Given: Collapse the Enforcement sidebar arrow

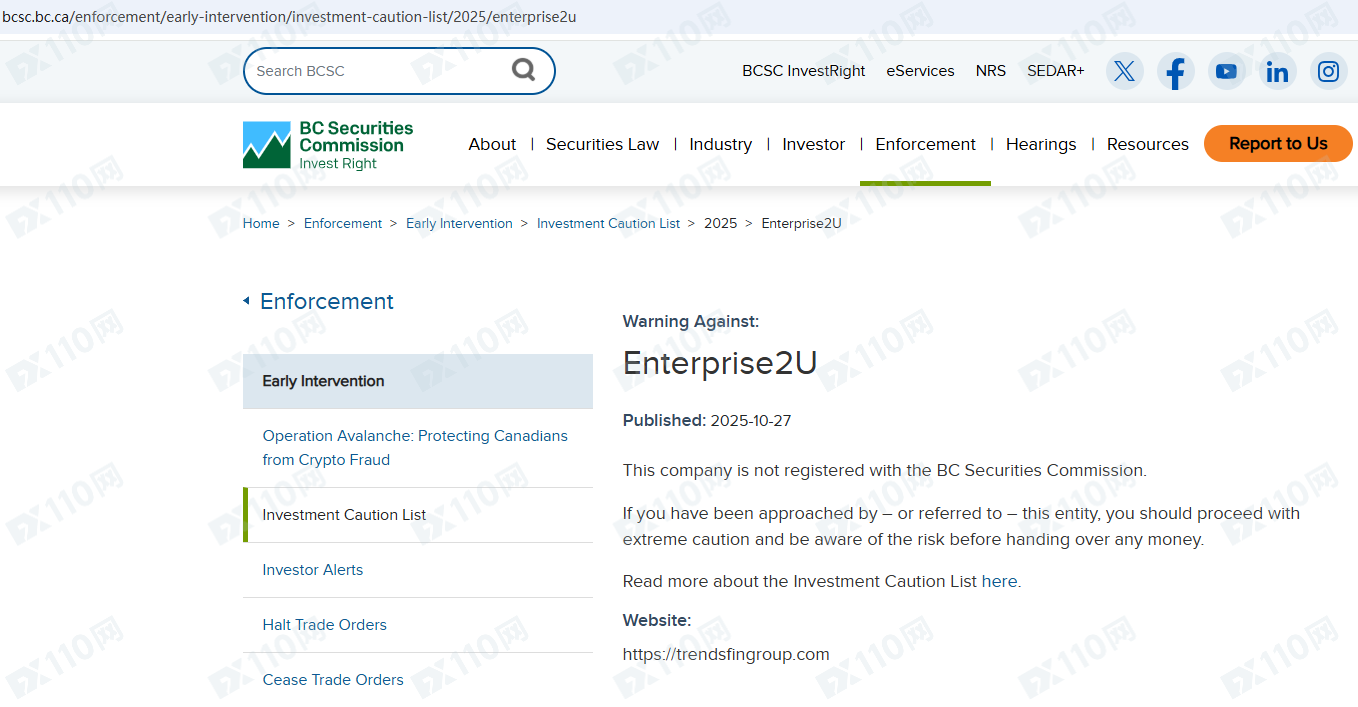Looking at the screenshot, I should click(246, 301).
